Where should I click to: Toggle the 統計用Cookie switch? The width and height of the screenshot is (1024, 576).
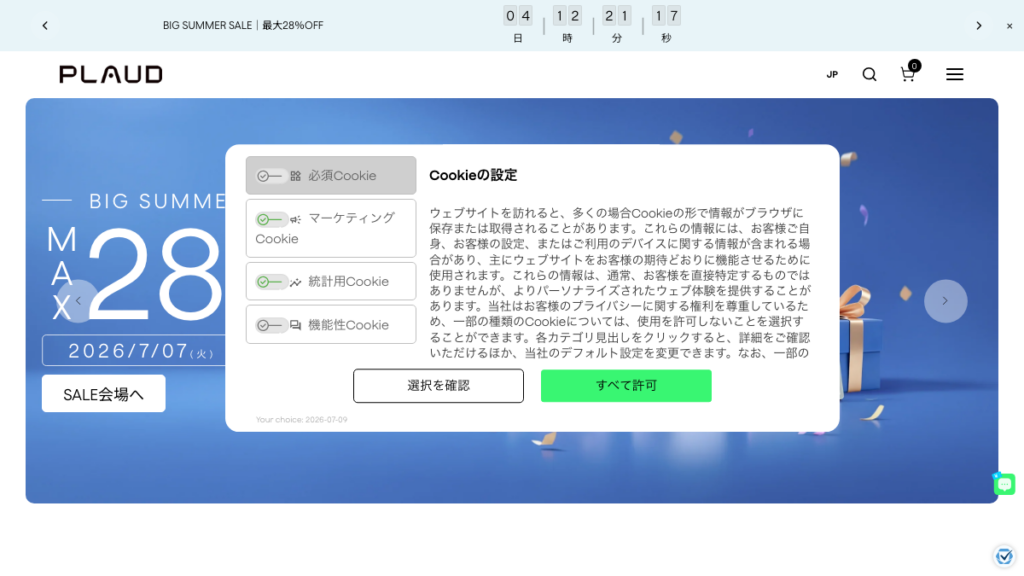point(271,282)
